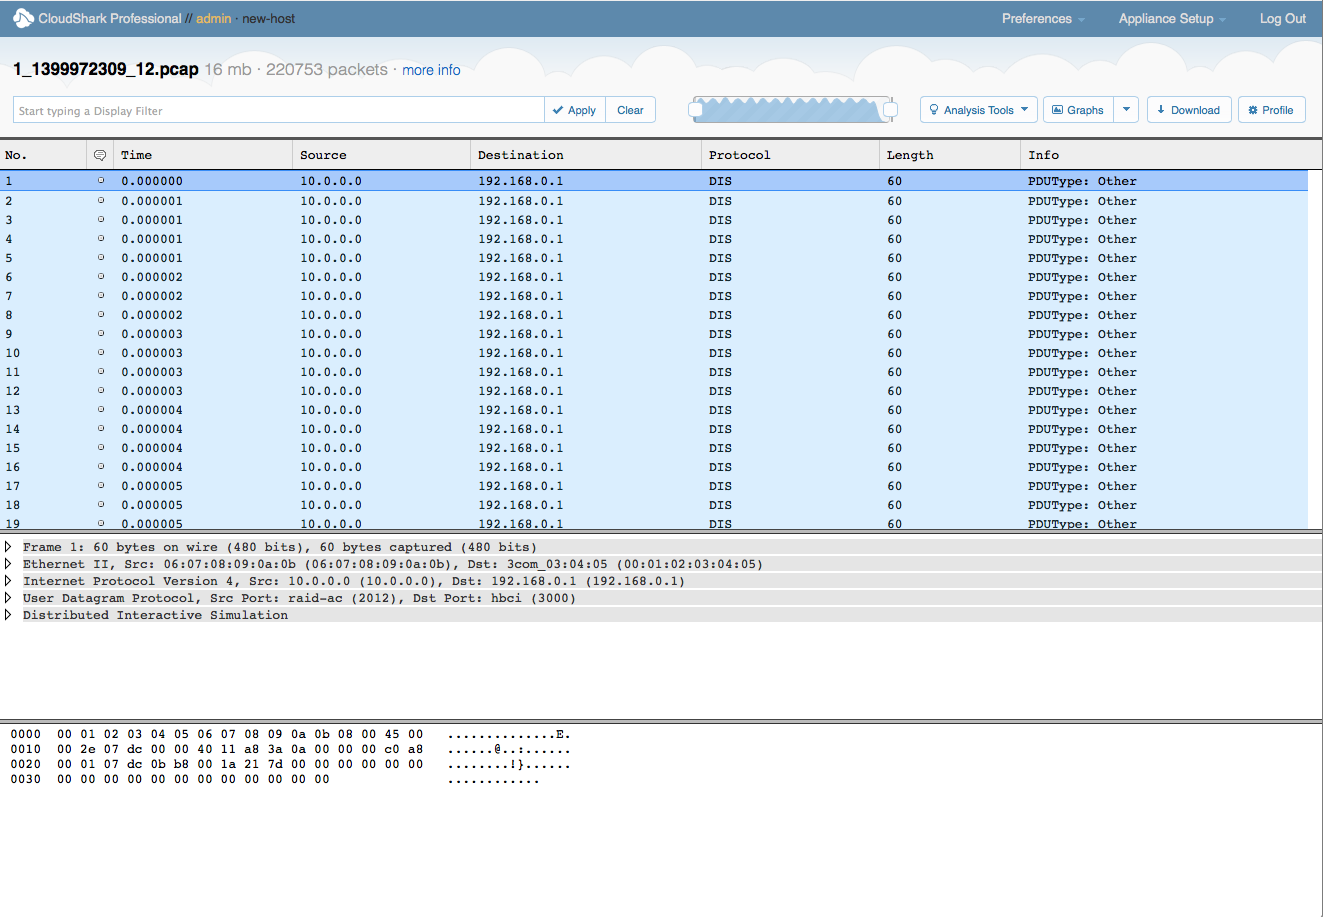Viewport: 1323px width, 917px height.
Task: Click hex dump offset 0020 row
Action: pyautogui.click(x=290, y=764)
